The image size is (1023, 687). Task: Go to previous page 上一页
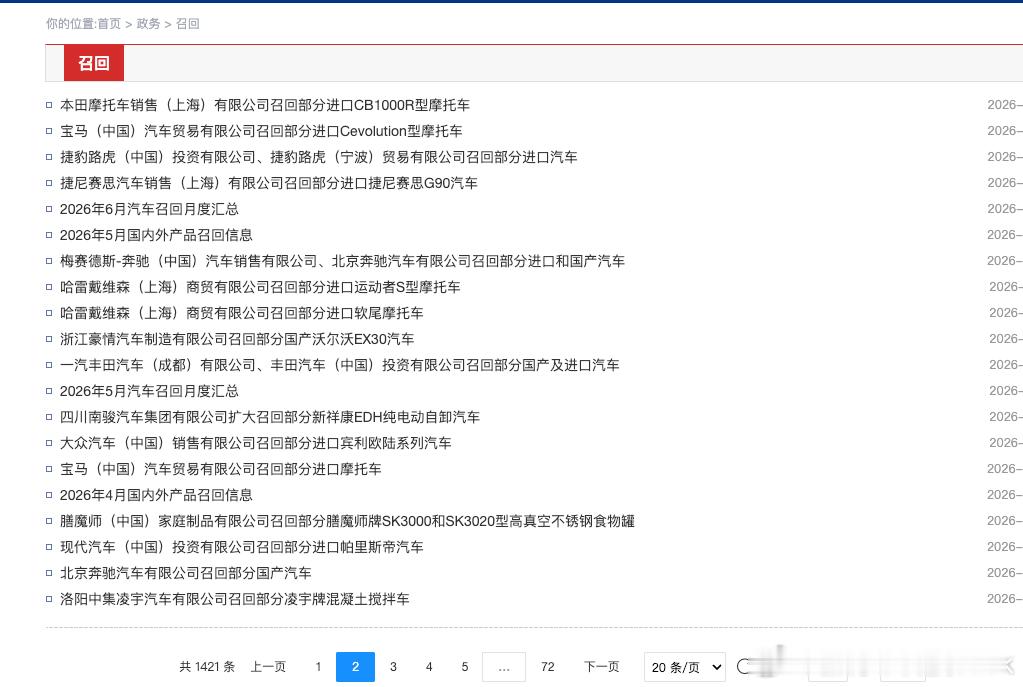(268, 667)
